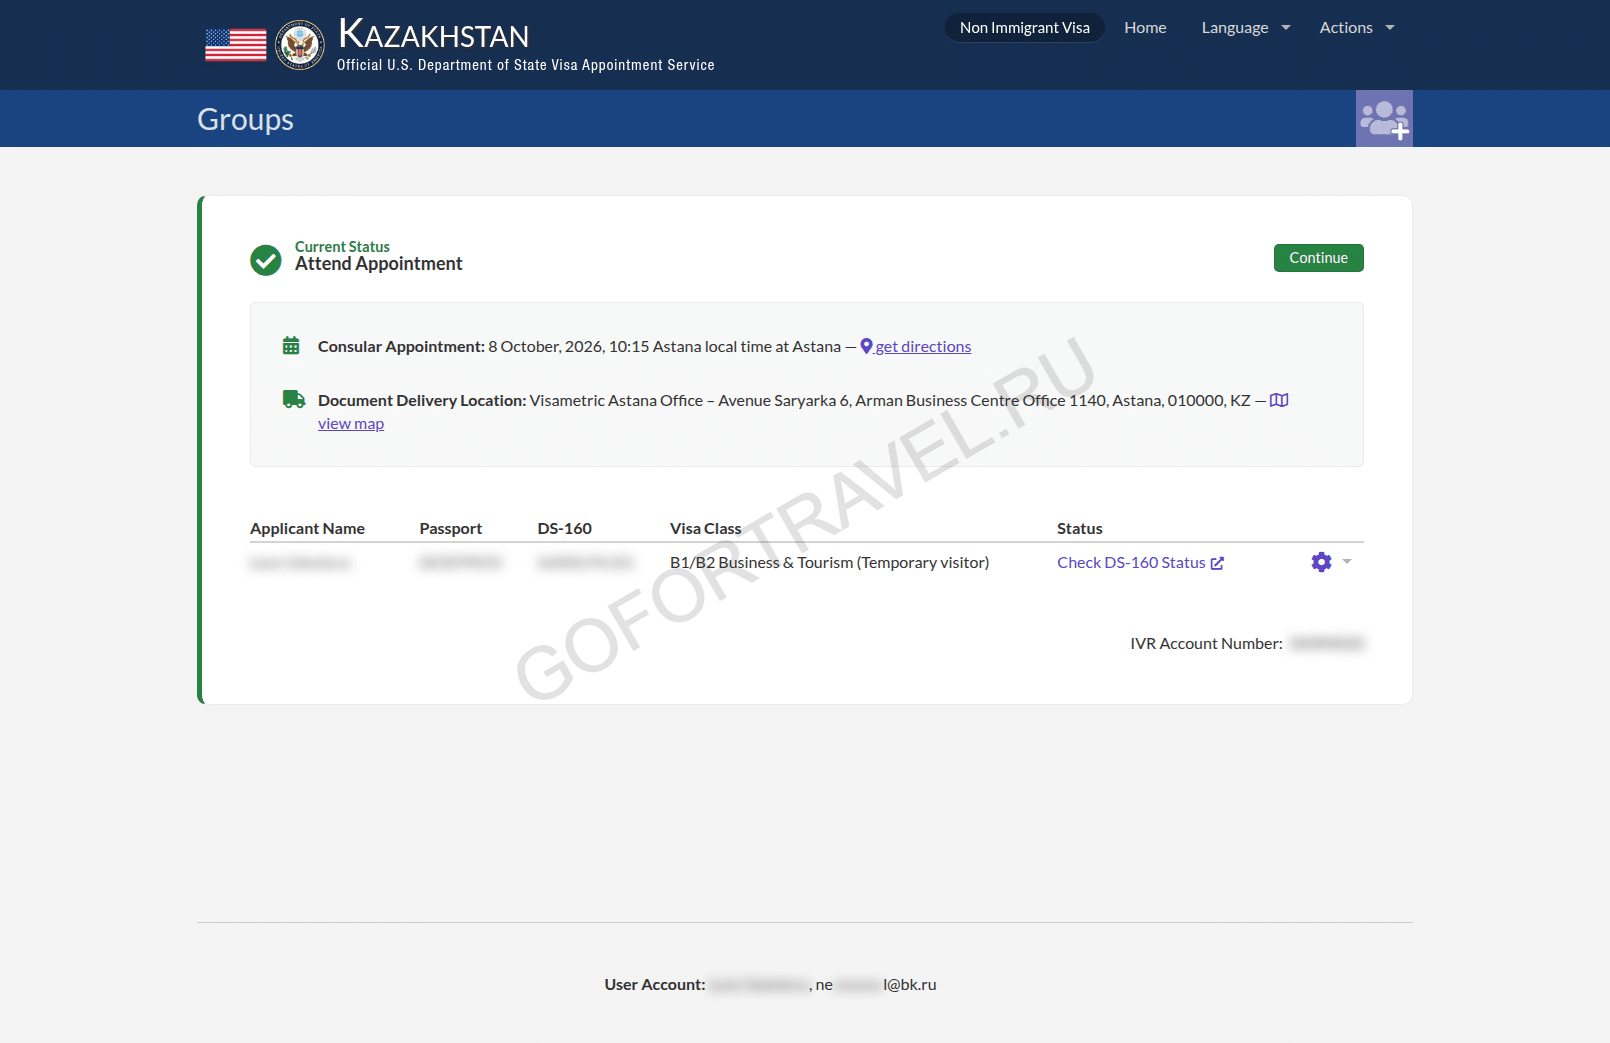Screen dimensions: 1610x1043
Task: Click the add group people icon
Action: [1384, 119]
